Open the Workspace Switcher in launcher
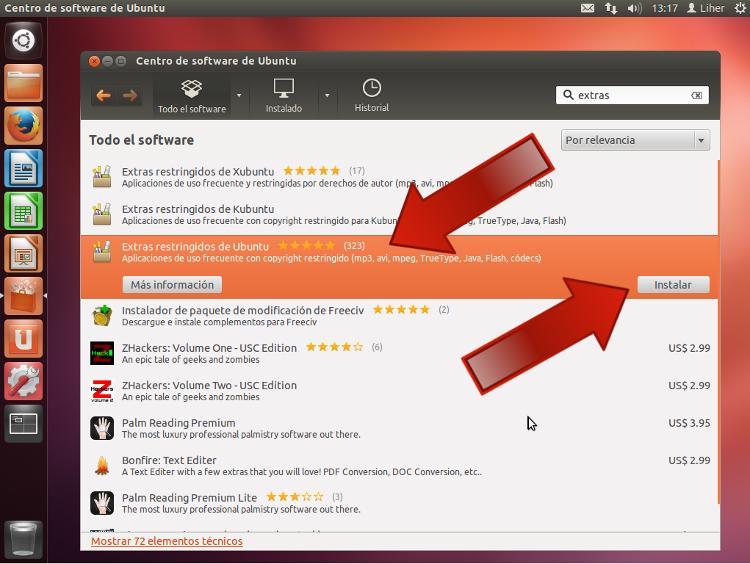Screen dimensions: 750x564 [x=23, y=424]
